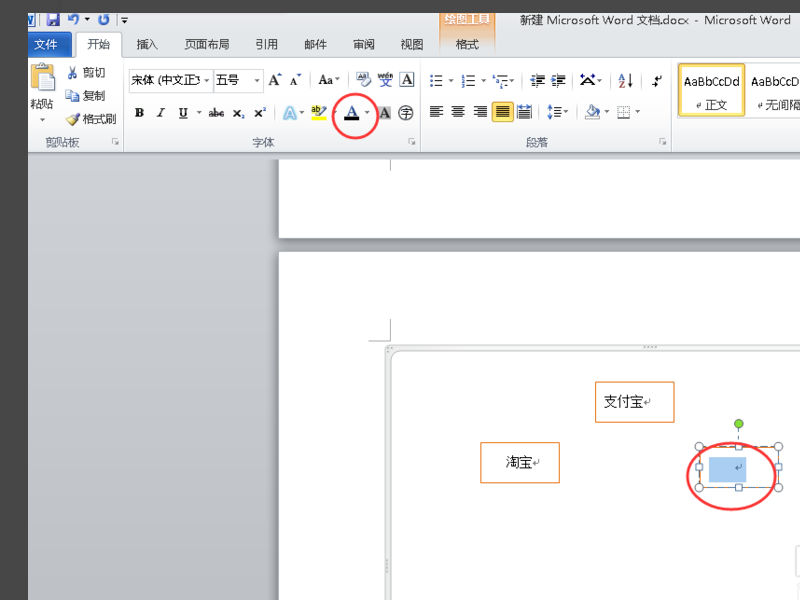Click the Center align icon
The image size is (800, 600).
(x=458, y=112)
